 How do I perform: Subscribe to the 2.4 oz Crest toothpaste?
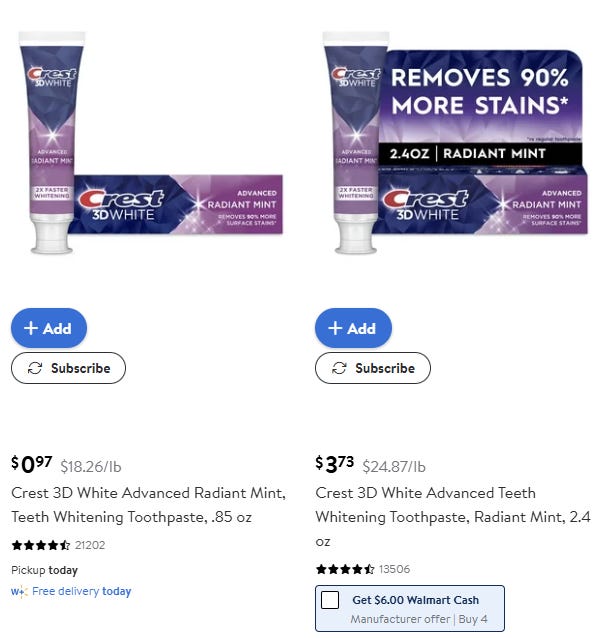click(x=373, y=368)
